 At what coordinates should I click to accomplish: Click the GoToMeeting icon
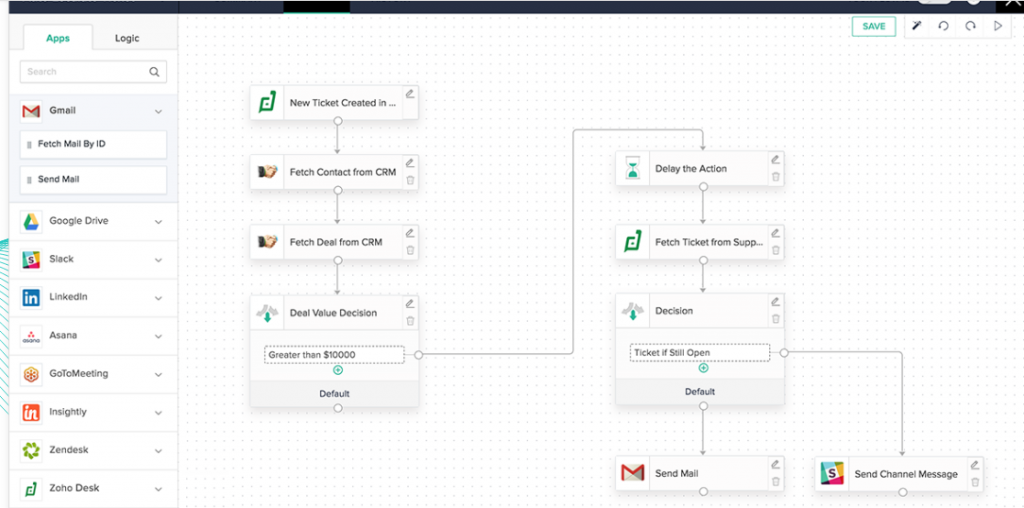click(31, 374)
